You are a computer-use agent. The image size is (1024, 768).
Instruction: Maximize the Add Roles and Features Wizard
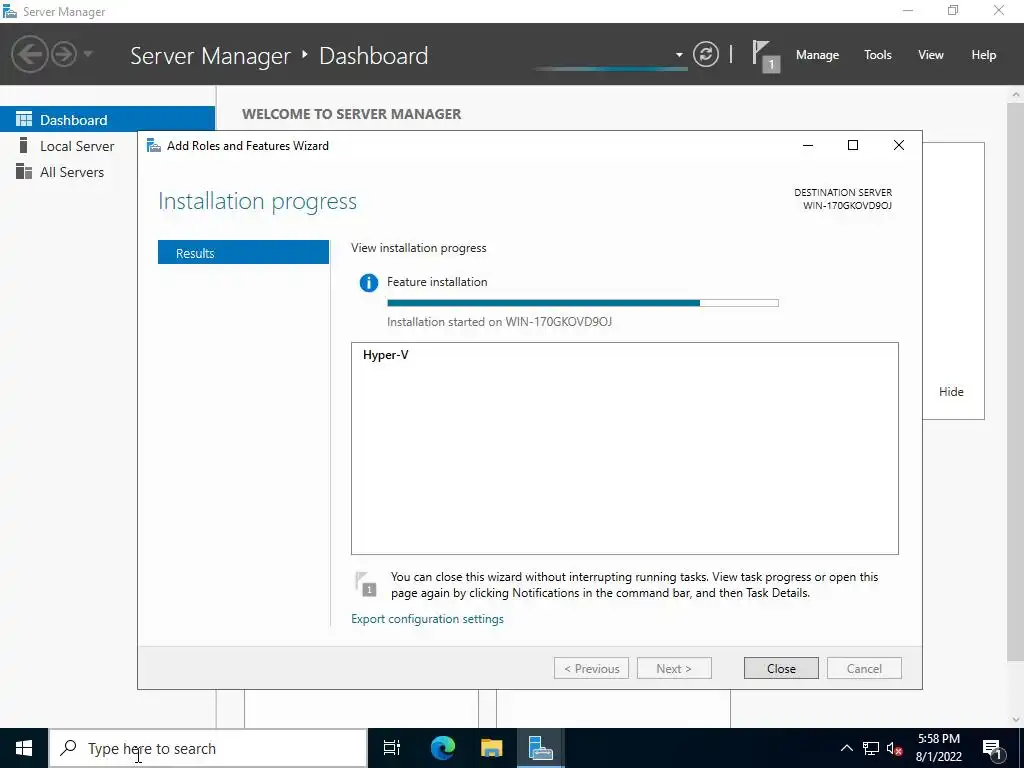852,145
